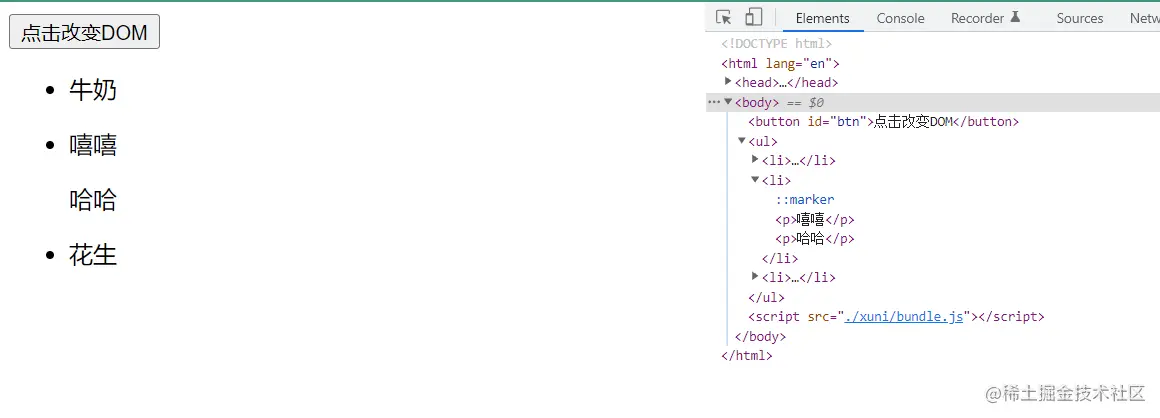
Task: Open the Recorder flask icon
Action: pyautogui.click(x=1015, y=17)
